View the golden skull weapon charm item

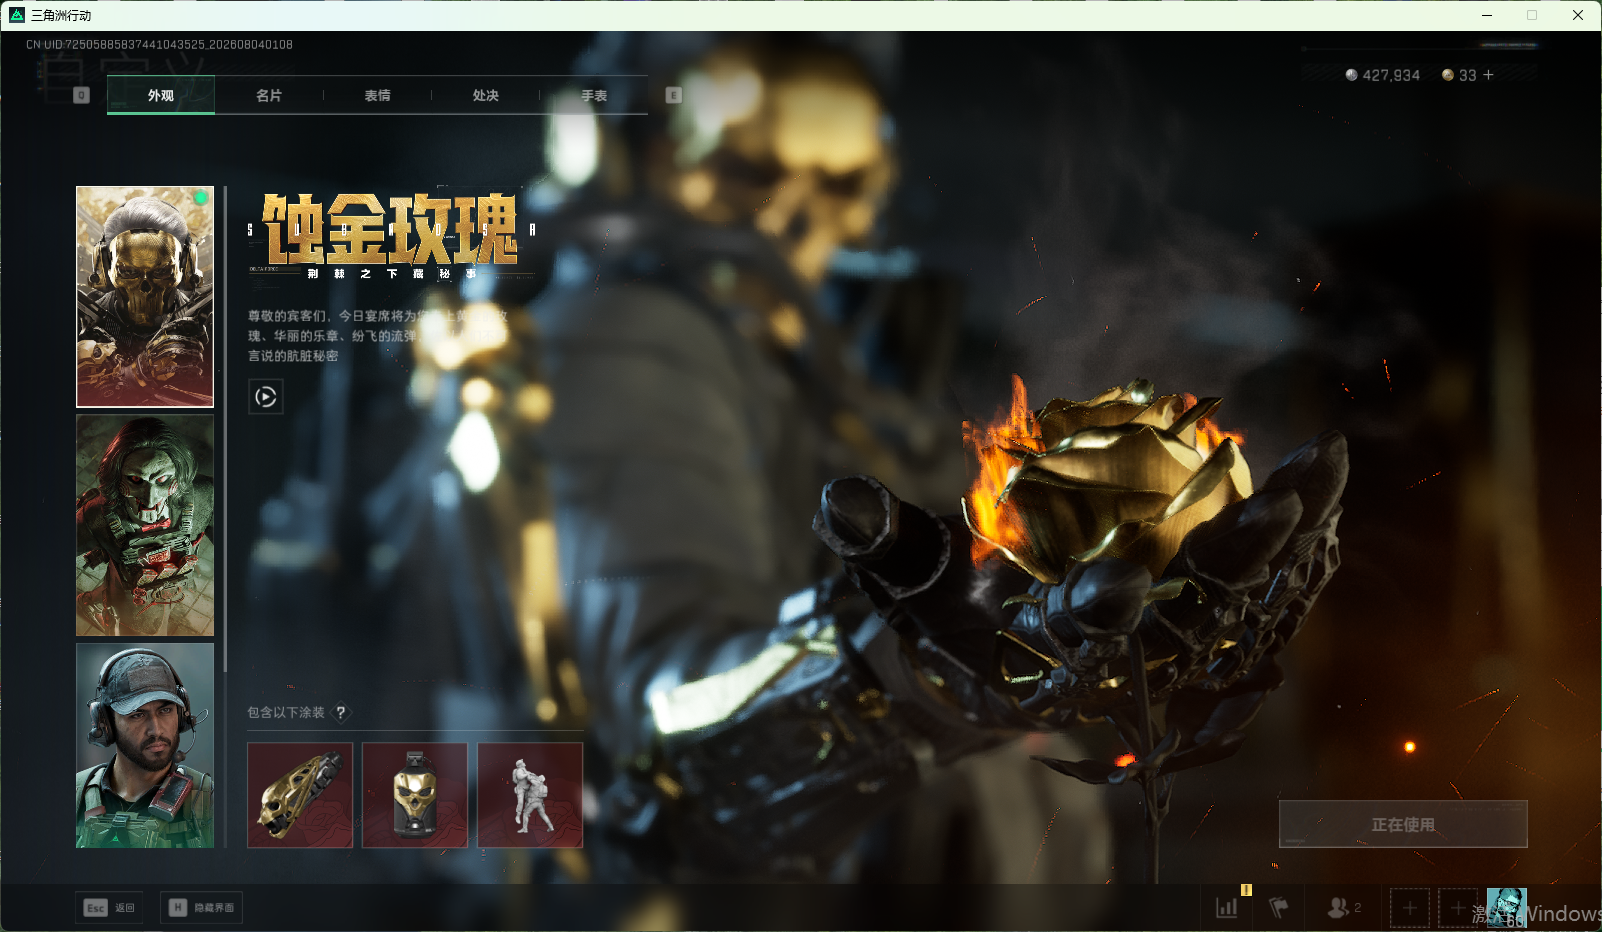pyautogui.click(x=300, y=795)
